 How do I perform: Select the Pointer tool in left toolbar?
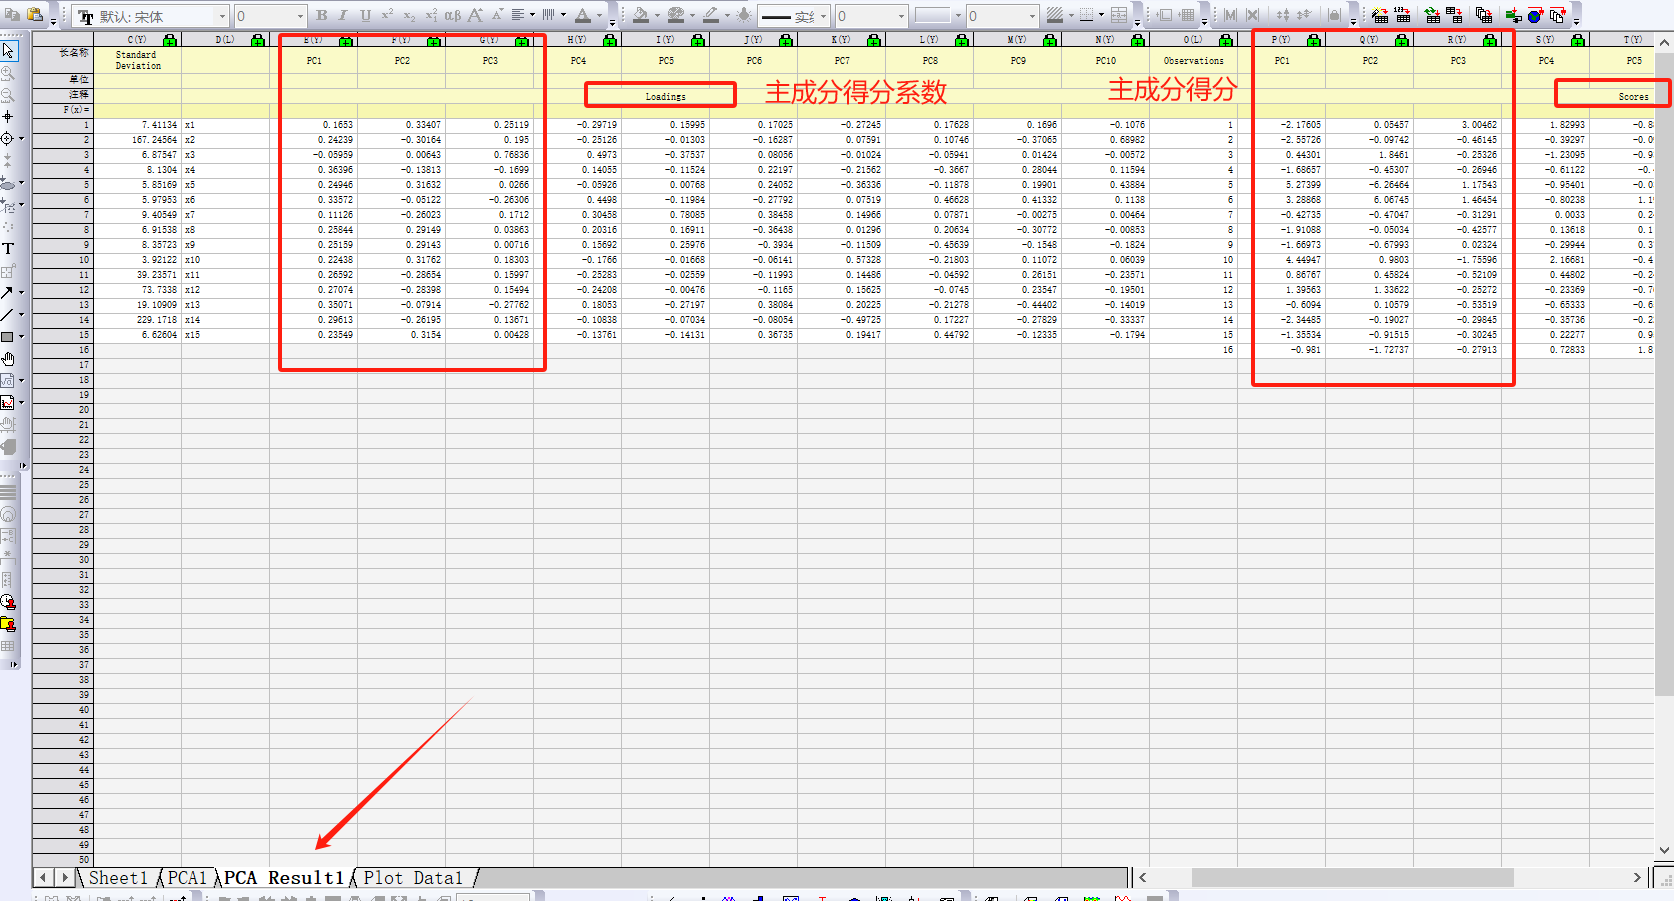tap(8, 51)
